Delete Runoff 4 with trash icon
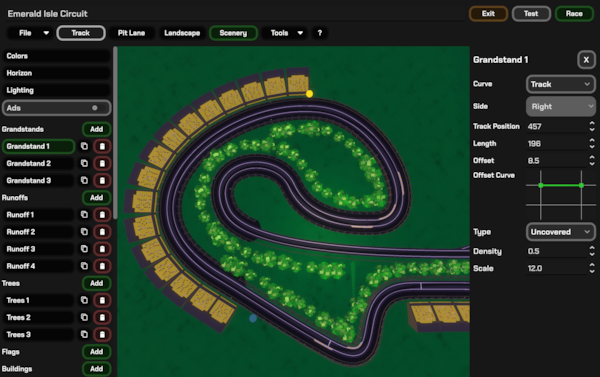Image resolution: width=600 pixels, height=377 pixels. coord(102,266)
